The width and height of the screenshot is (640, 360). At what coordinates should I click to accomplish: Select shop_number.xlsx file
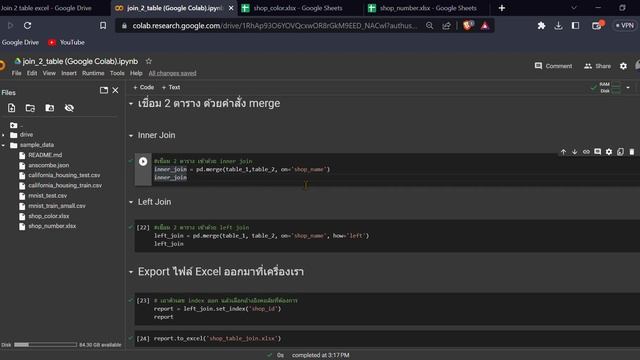tap(52, 226)
